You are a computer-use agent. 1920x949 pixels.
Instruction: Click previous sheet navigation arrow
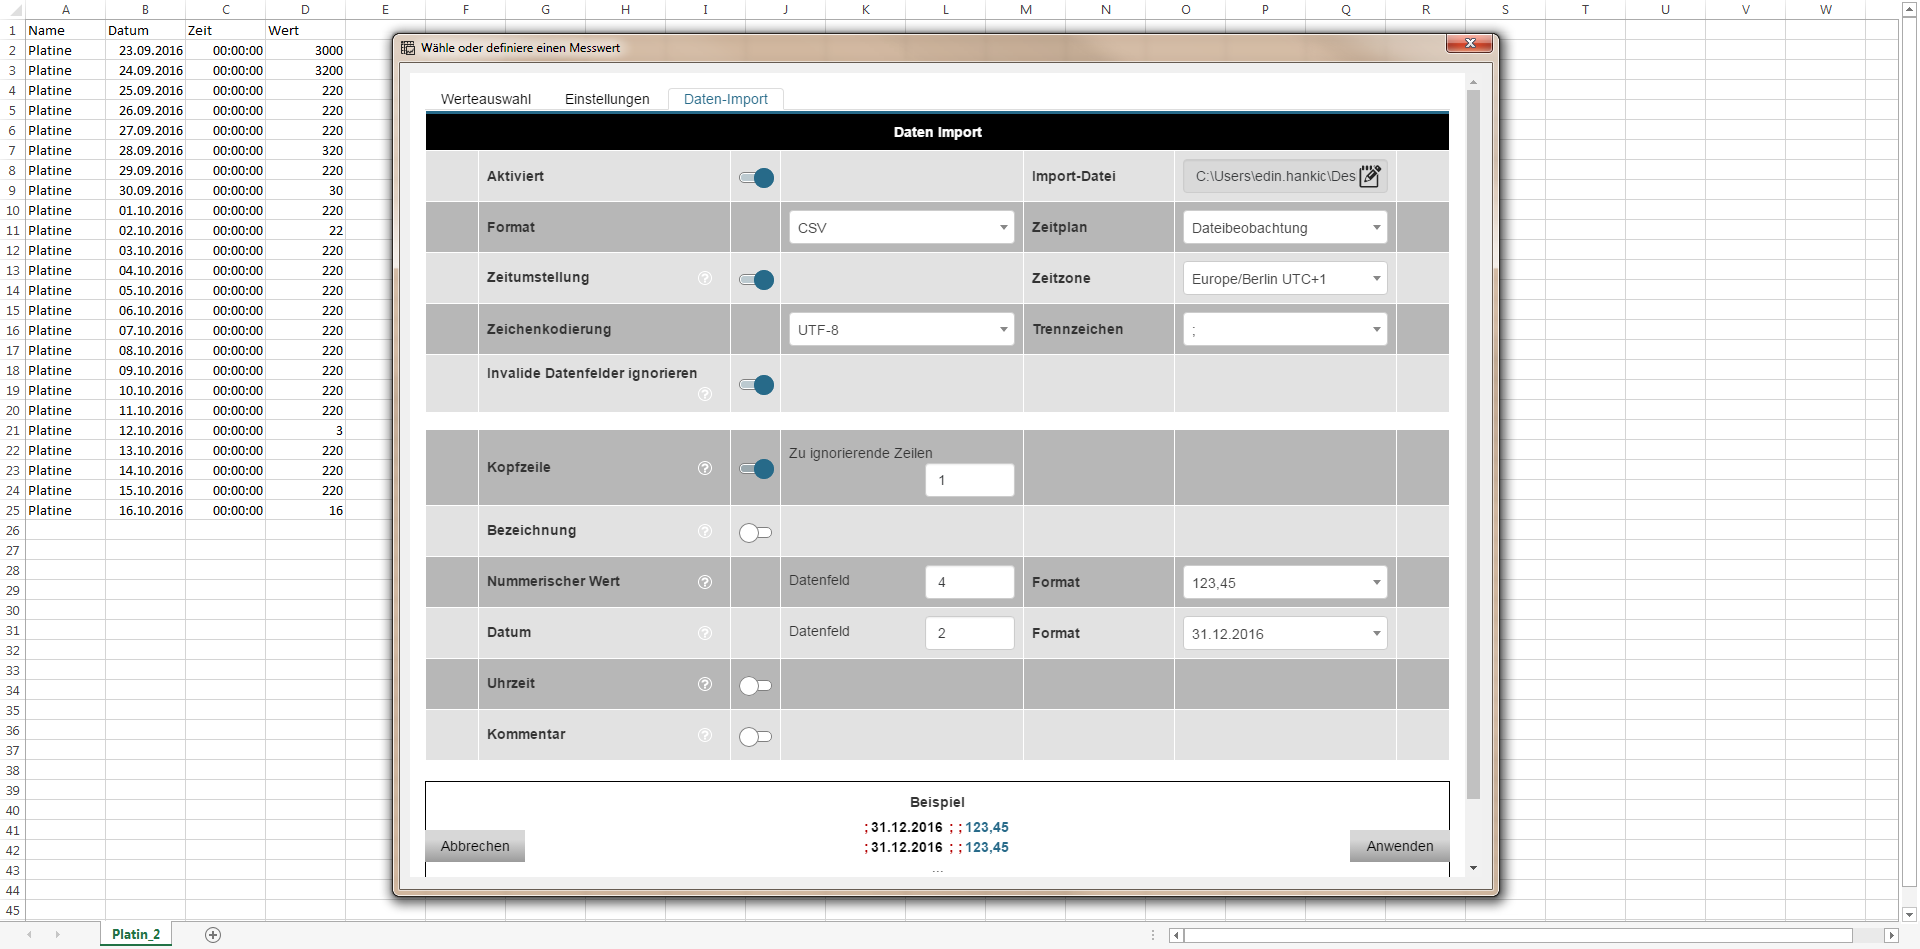pos(30,935)
